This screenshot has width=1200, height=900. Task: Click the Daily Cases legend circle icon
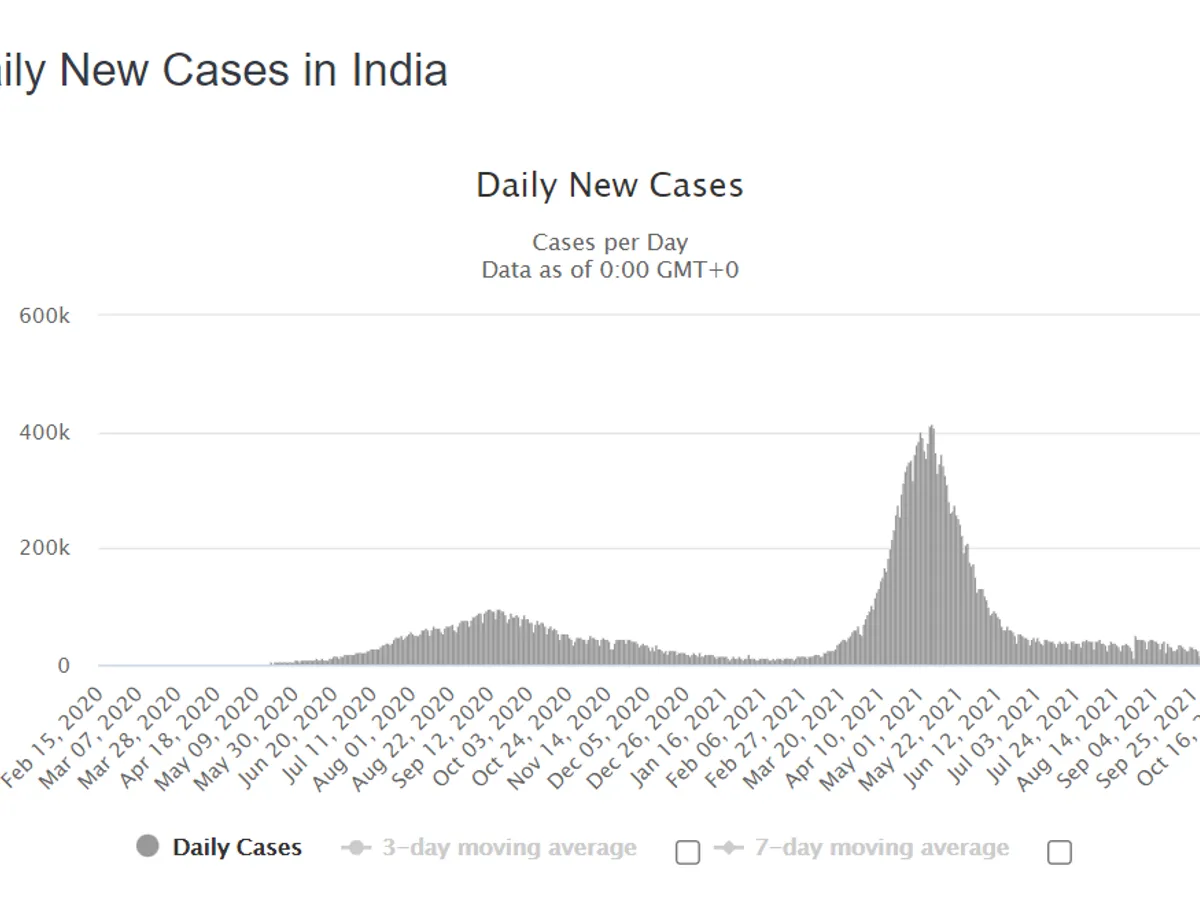coord(148,847)
